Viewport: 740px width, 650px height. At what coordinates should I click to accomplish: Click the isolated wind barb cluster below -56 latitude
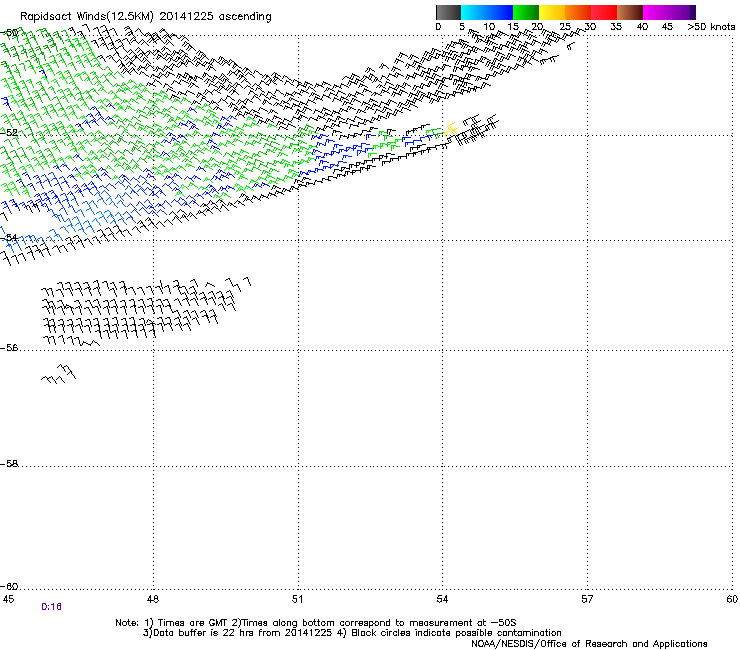click(59, 373)
